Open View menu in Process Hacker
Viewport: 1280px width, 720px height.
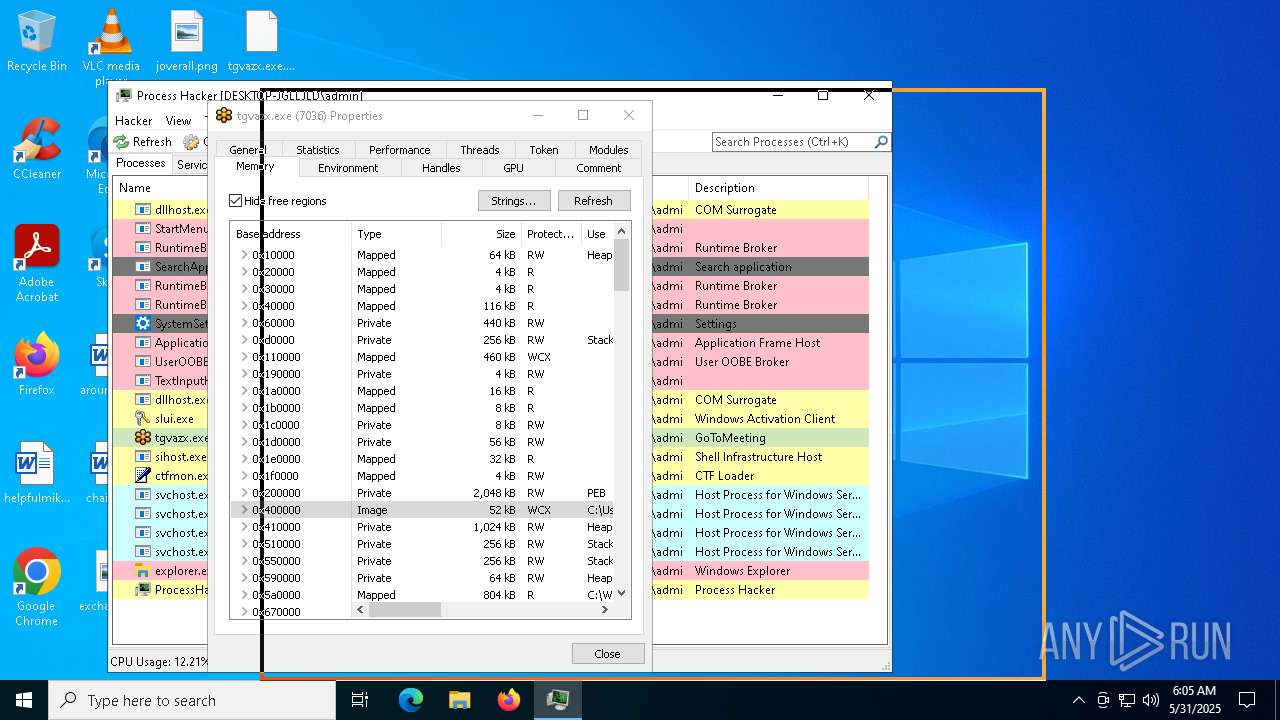pos(178,120)
